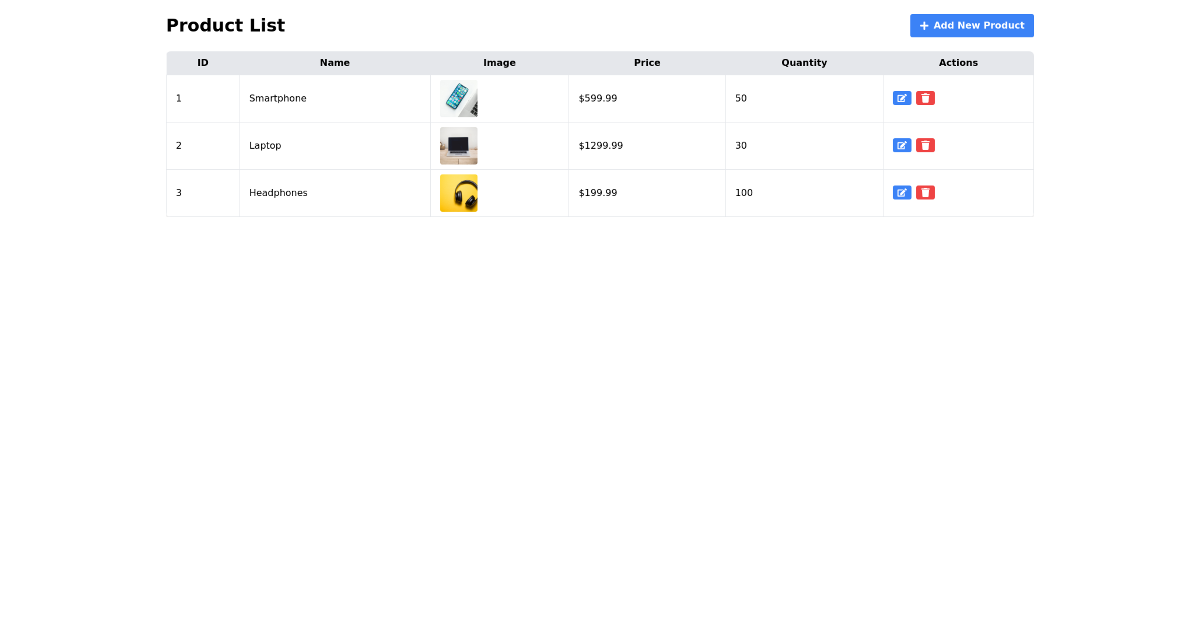Click the Actions column header

pos(958,62)
